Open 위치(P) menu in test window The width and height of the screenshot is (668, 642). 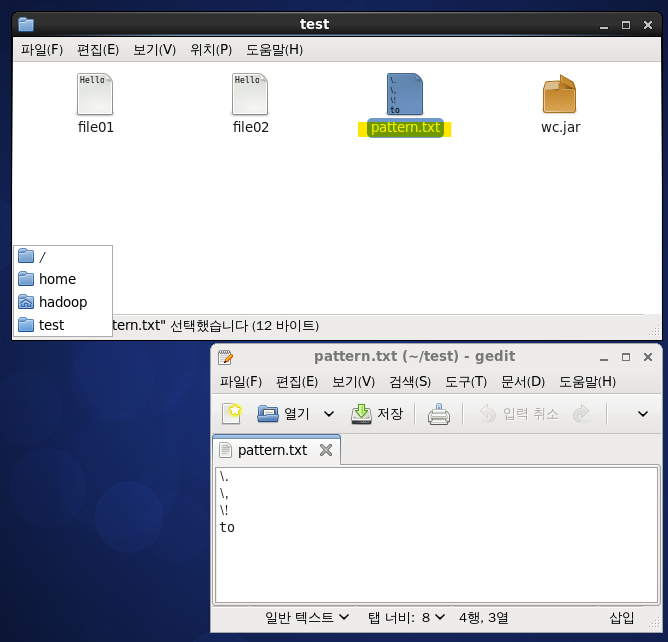pyautogui.click(x=211, y=49)
